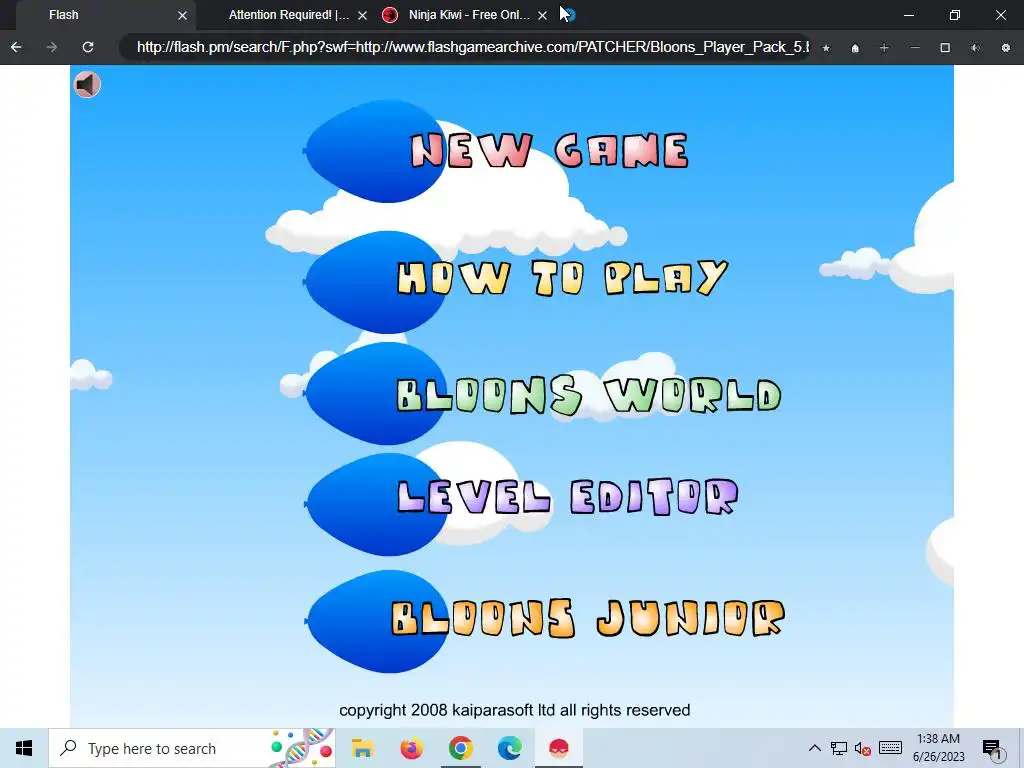Switch to the Attention Required tab
The image size is (1024, 768).
tap(289, 14)
